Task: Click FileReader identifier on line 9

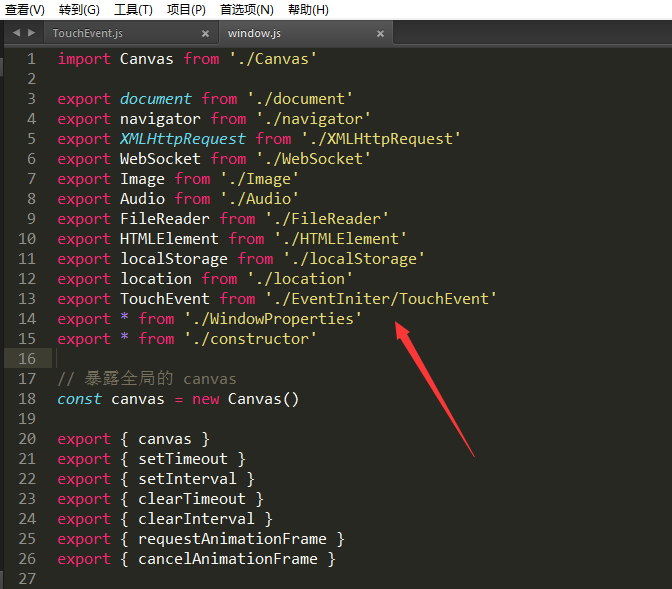Action: coord(165,219)
